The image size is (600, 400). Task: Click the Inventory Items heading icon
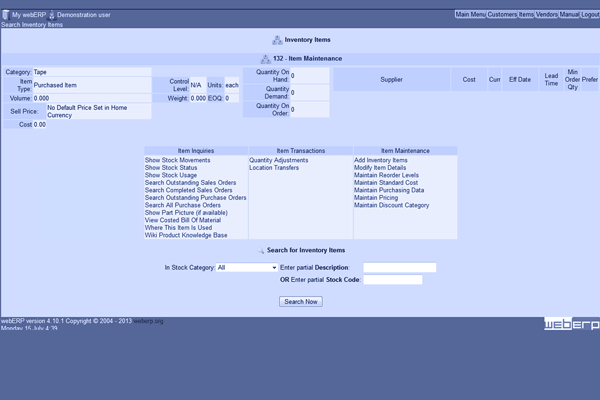pos(277,40)
